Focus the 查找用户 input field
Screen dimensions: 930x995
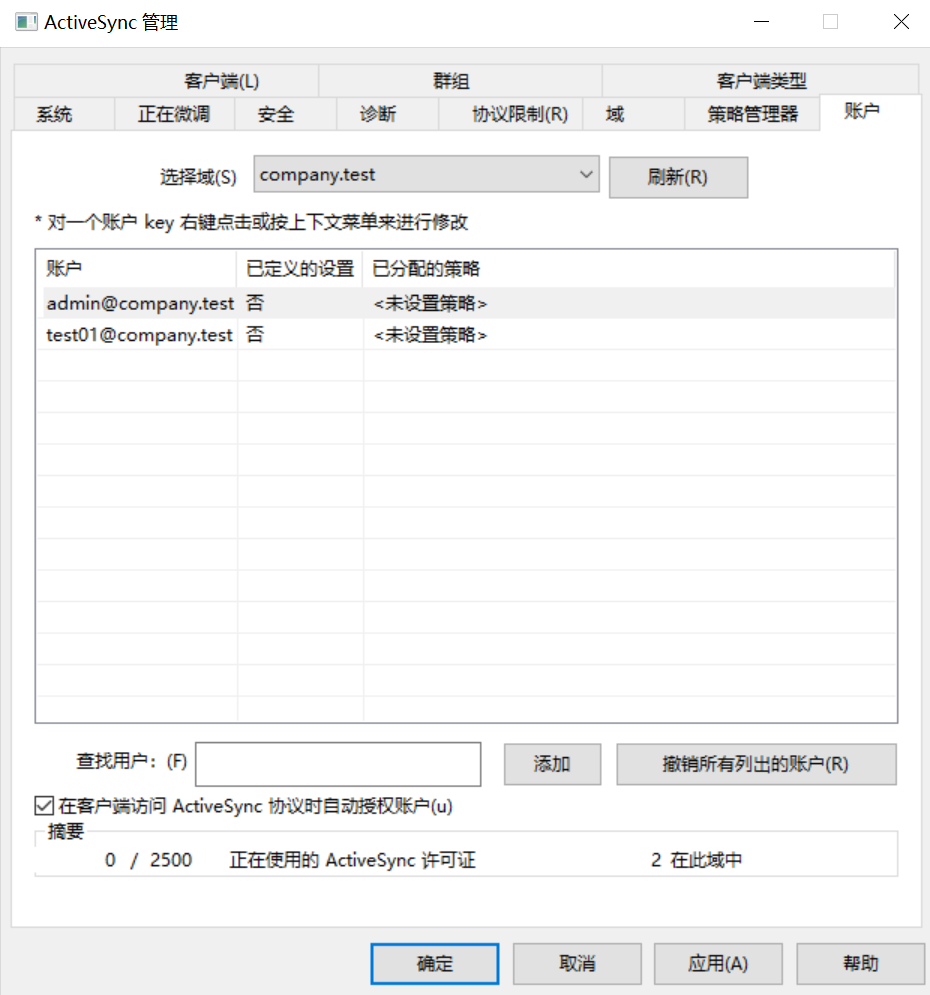(x=338, y=764)
